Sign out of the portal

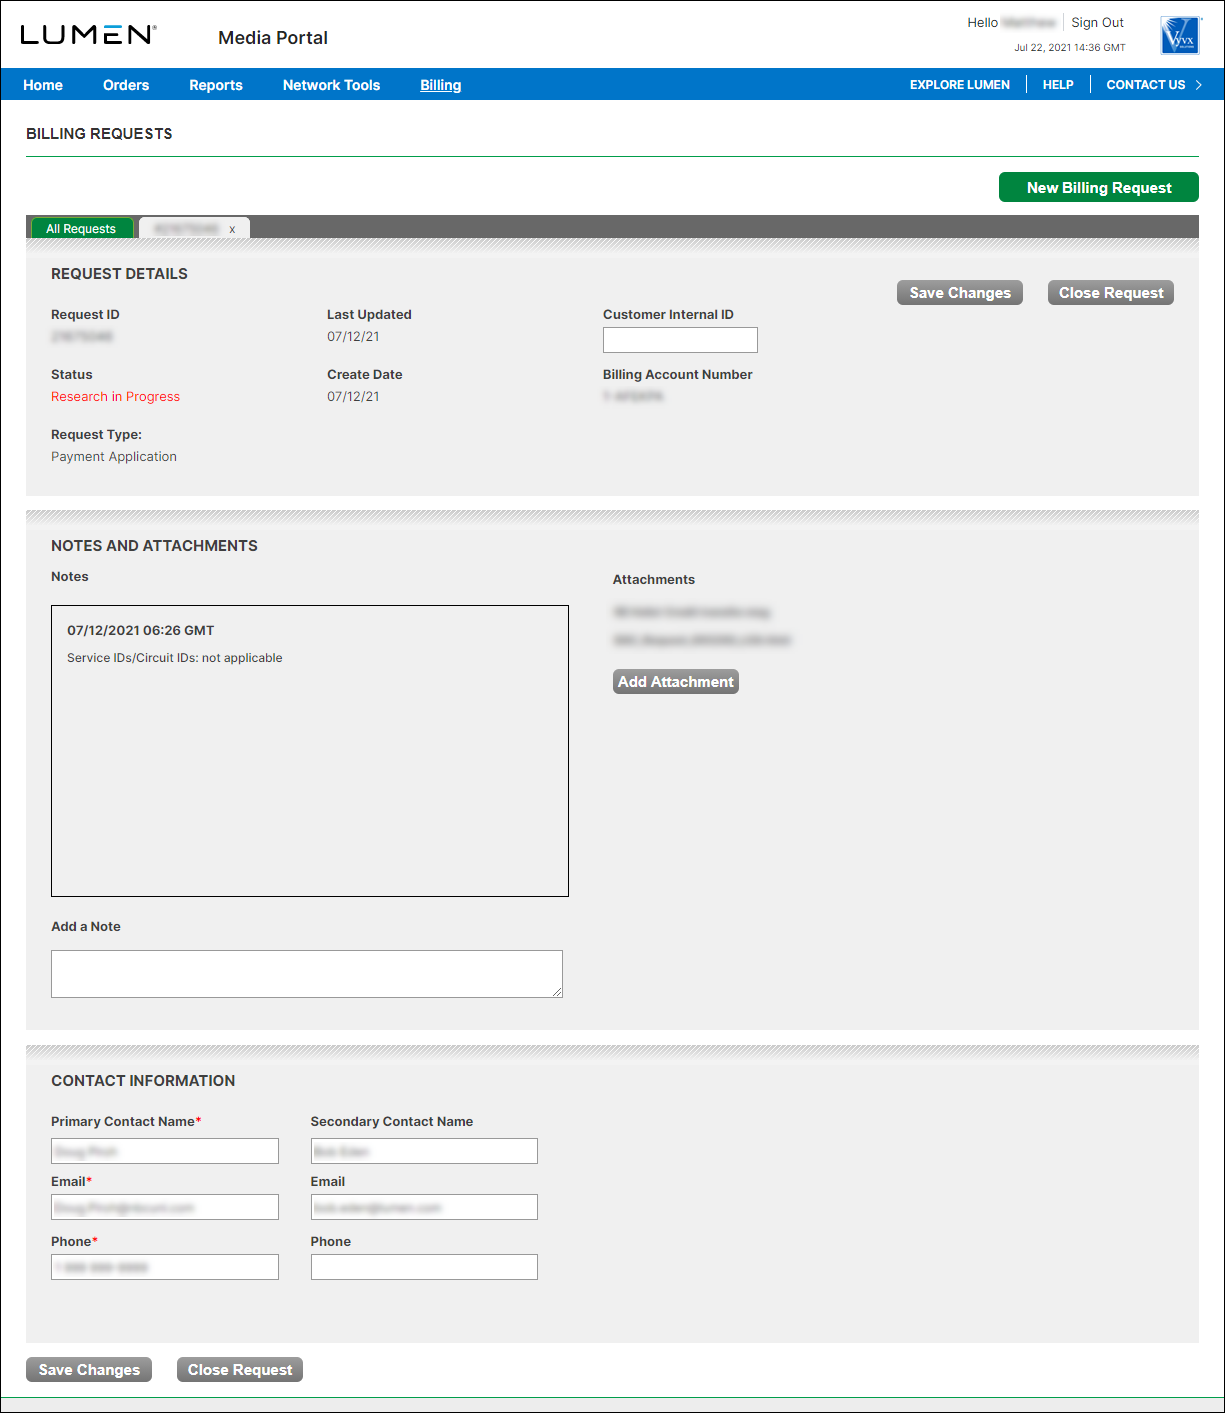pos(1097,22)
